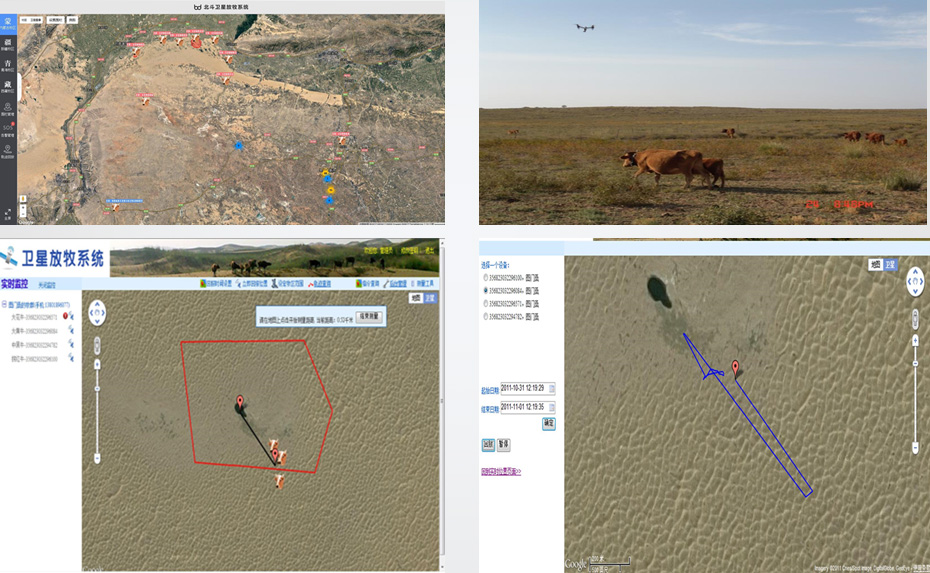Click the purple link below playback buttons
This screenshot has width=930, height=573.
pyautogui.click(x=500, y=471)
